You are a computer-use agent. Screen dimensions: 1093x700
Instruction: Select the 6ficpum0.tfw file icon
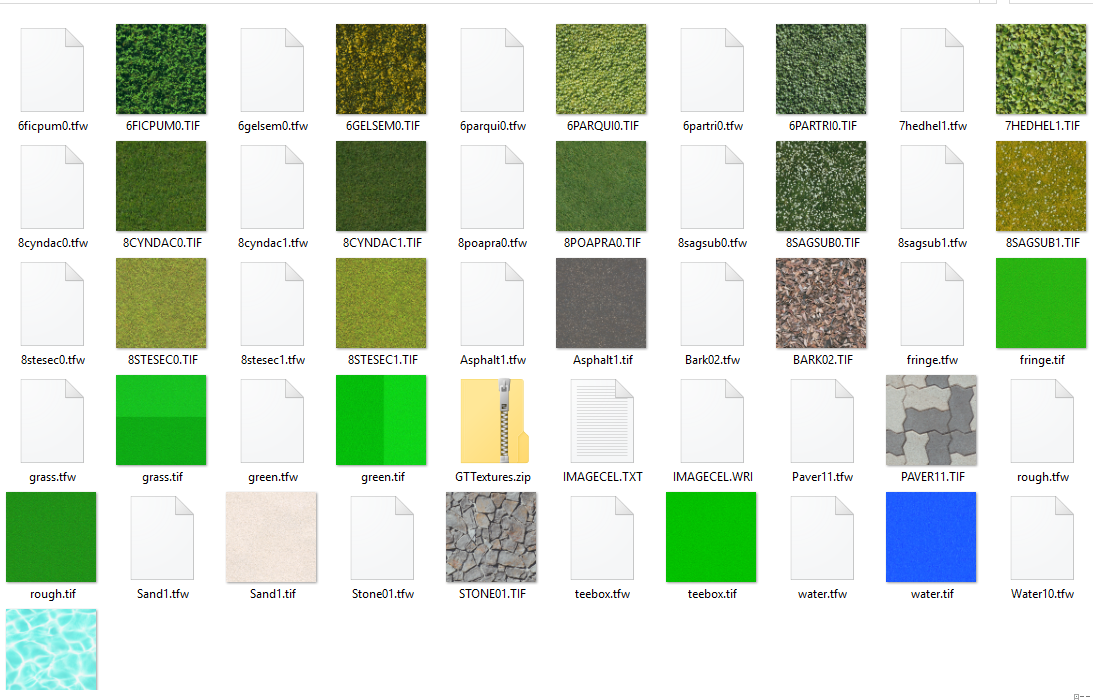[x=51, y=68]
